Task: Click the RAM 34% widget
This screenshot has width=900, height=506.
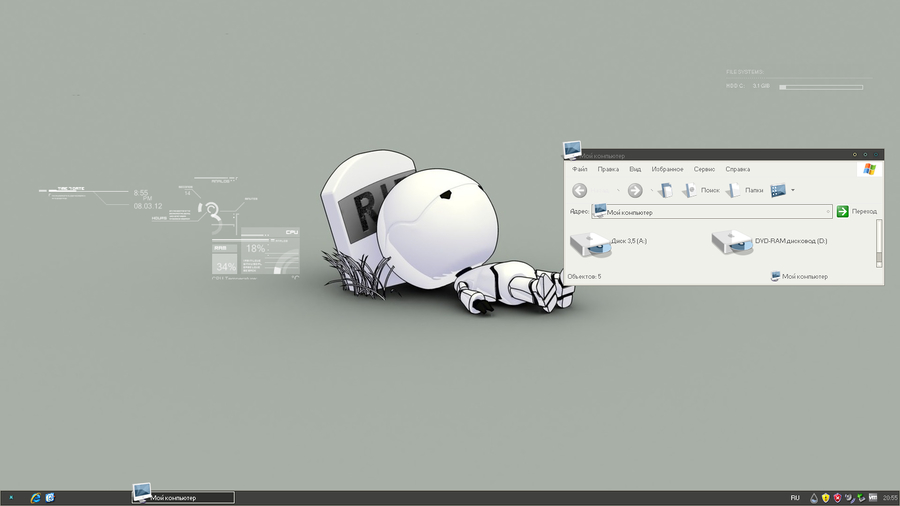Action: [x=224, y=259]
